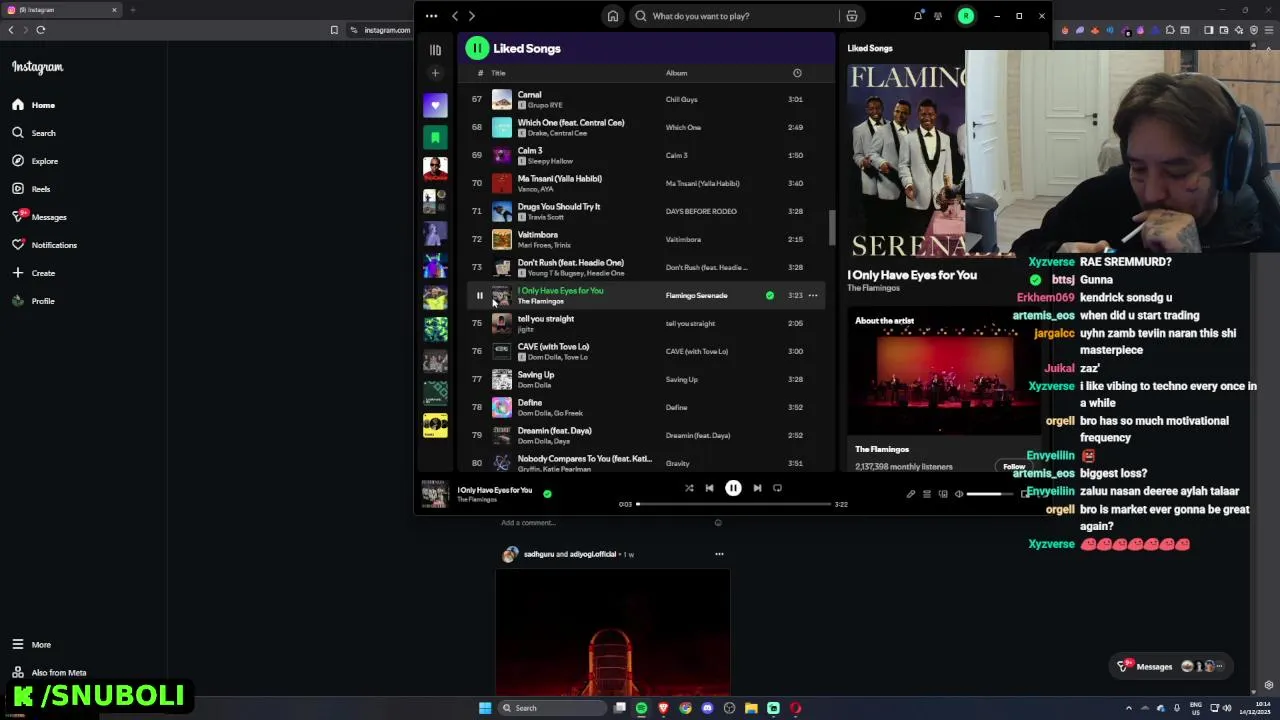This screenshot has height=720, width=1280.
Task: Open Instagram Create
Action: click(34, 273)
